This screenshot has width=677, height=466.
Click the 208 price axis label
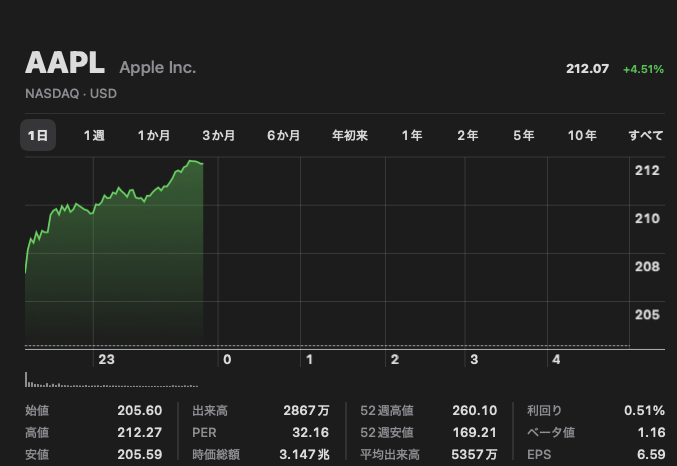[647, 266]
